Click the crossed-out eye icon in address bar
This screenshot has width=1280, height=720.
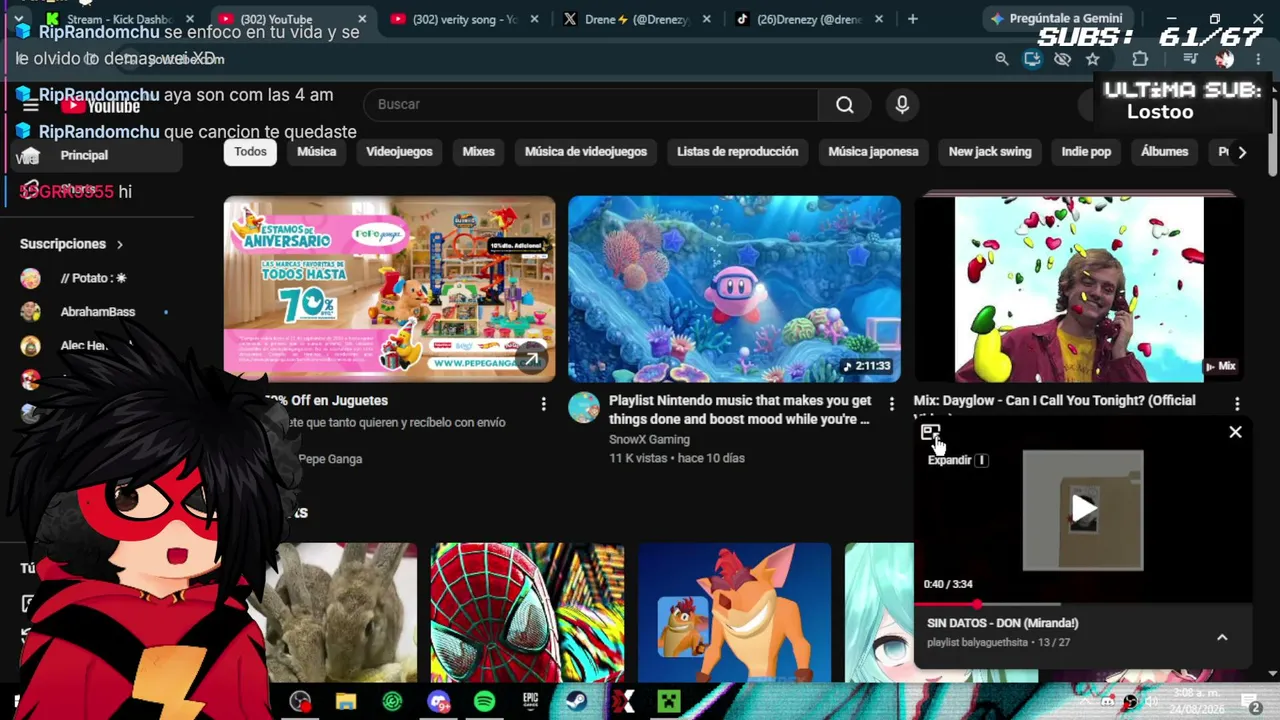[x=1063, y=59]
